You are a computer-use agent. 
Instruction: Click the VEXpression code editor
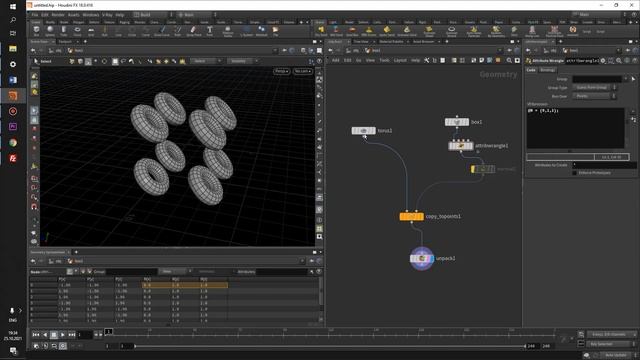click(x=575, y=128)
